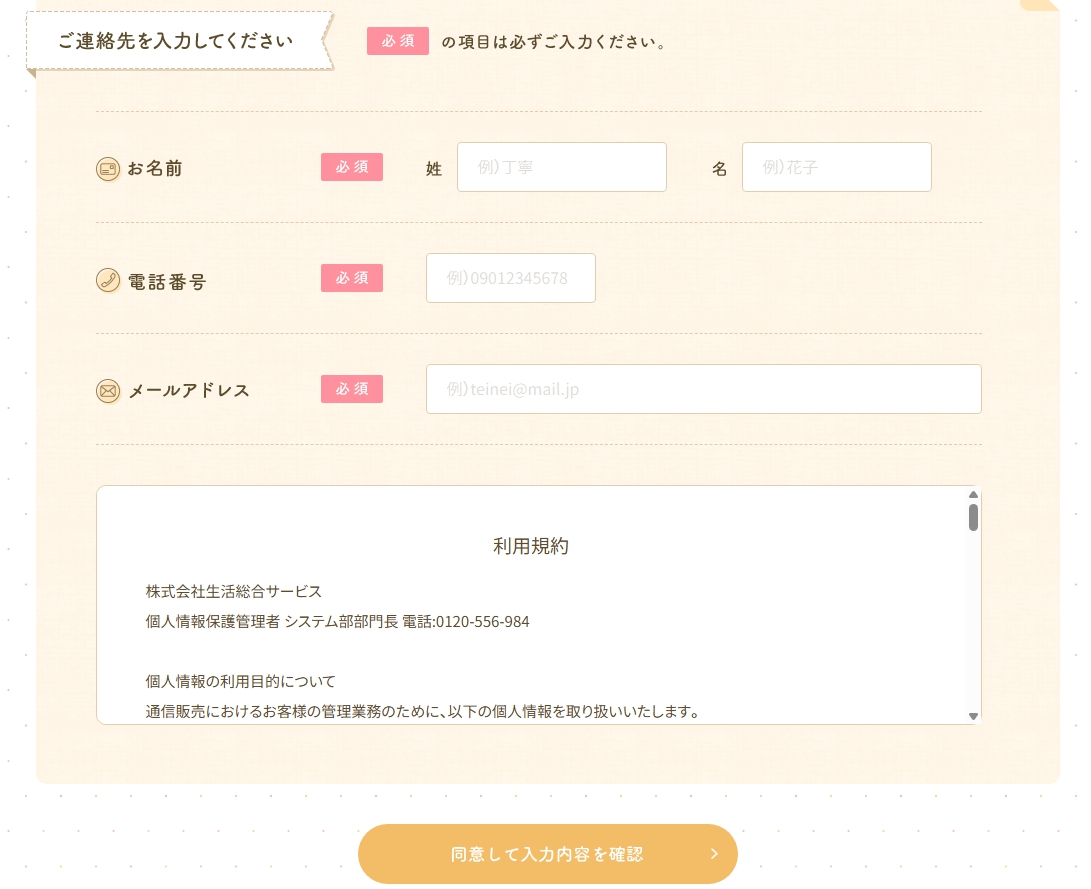The image size is (1091, 889).
Task: Select the 電話番号 phone number input field
Action: click(x=510, y=278)
